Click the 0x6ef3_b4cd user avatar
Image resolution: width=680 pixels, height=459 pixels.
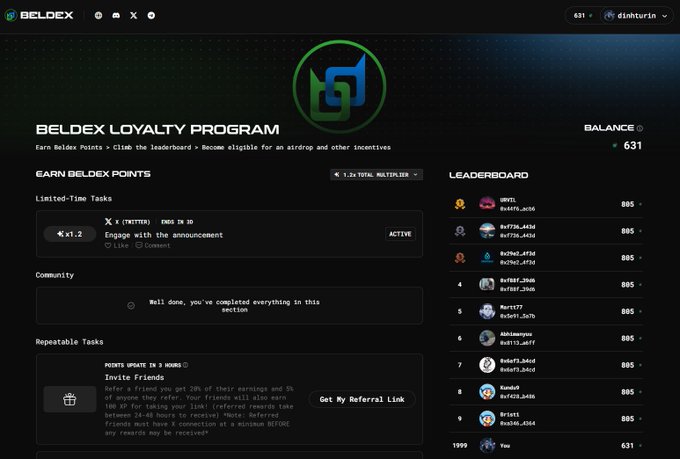coord(487,365)
